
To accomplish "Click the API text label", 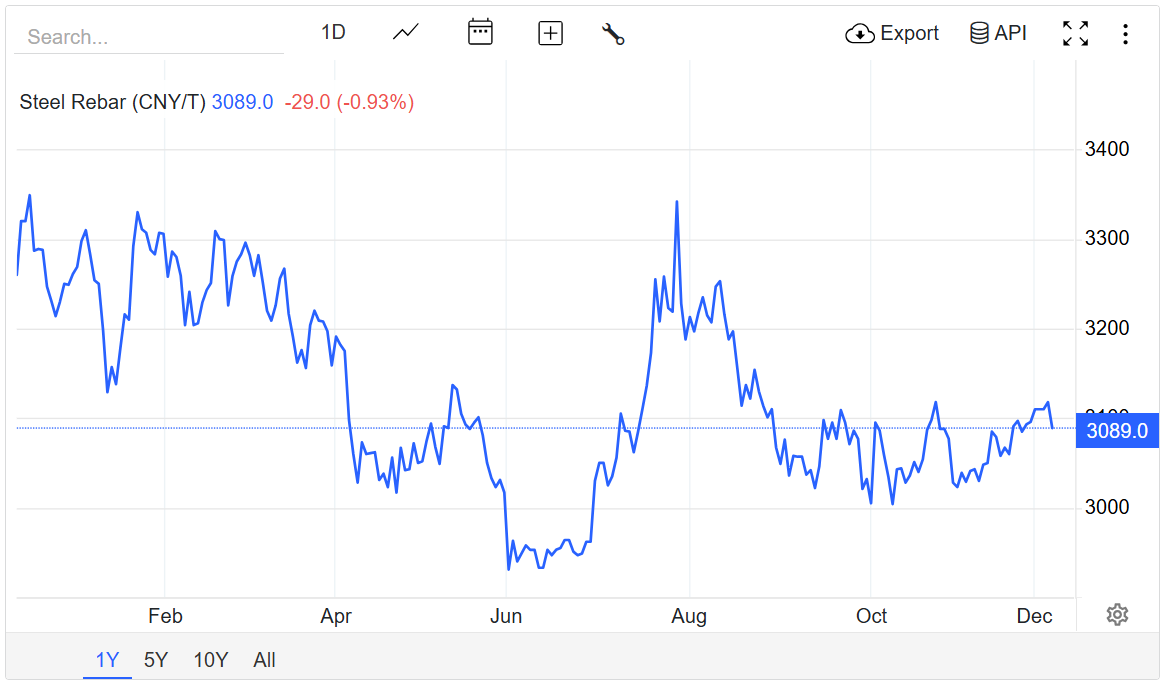I will tap(1010, 33).
